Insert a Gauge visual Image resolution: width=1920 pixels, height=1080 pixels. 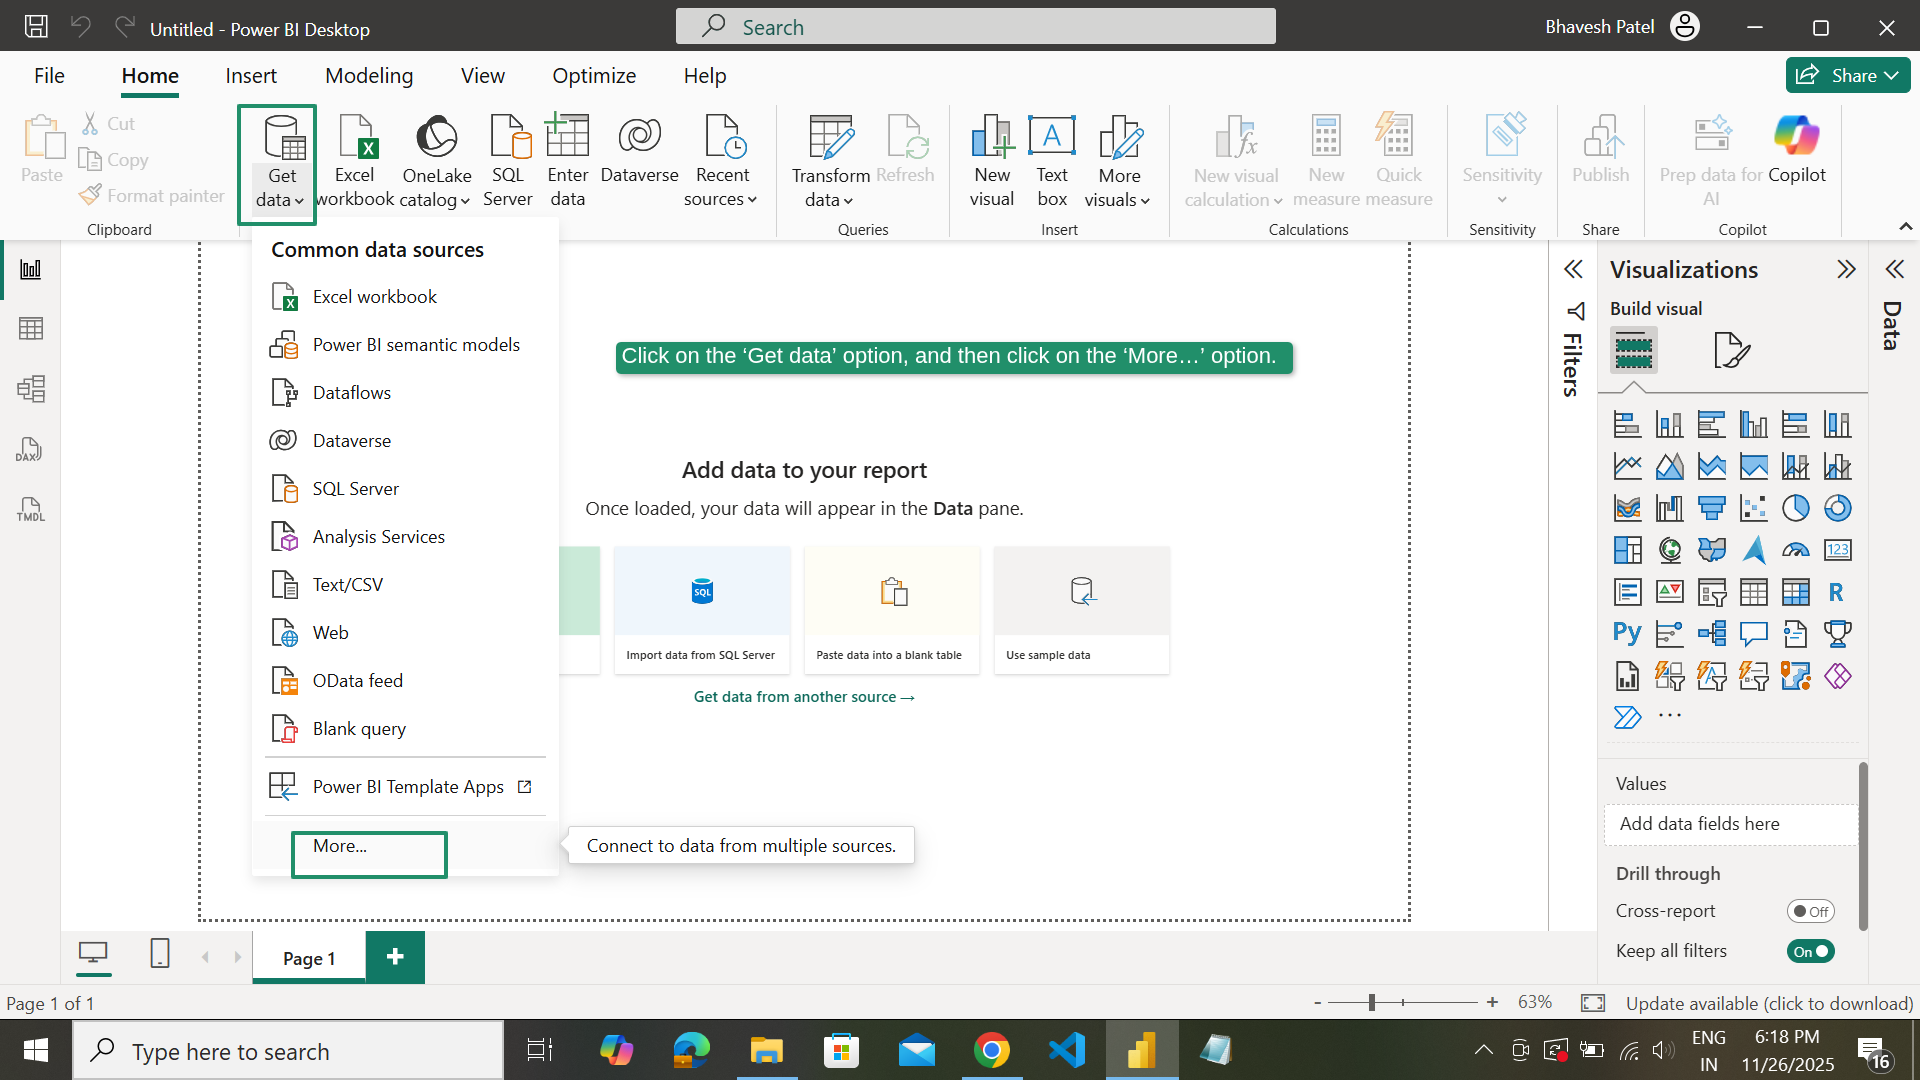click(1796, 550)
